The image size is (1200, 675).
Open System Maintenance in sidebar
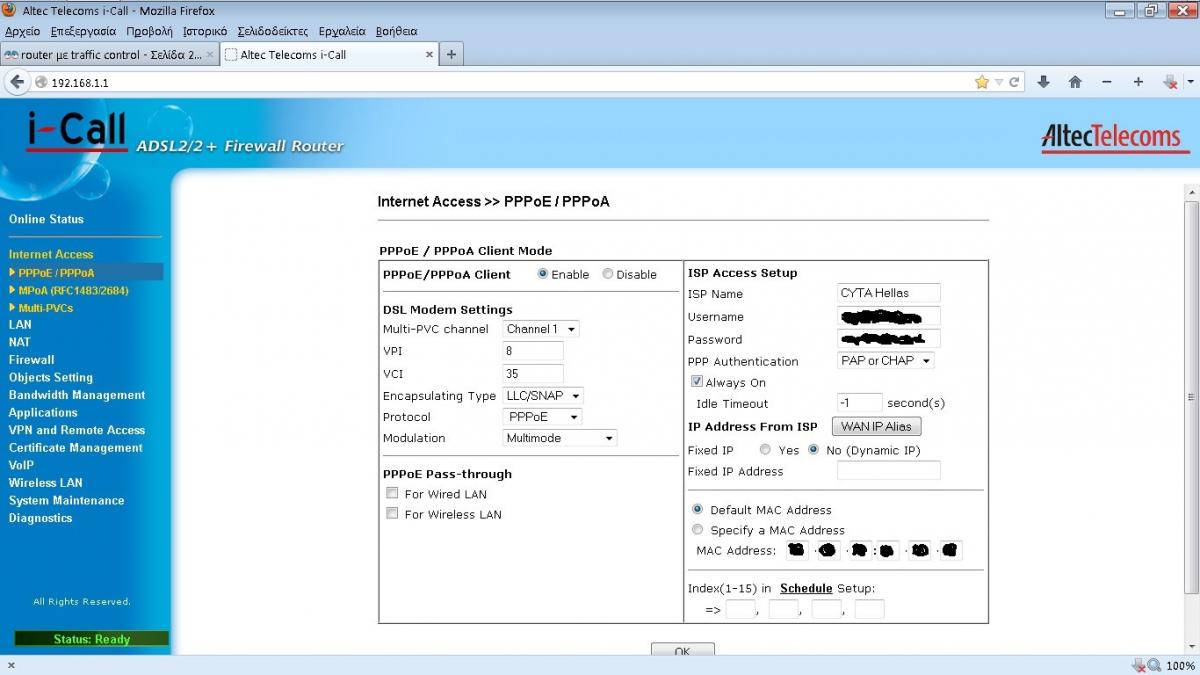coord(67,500)
